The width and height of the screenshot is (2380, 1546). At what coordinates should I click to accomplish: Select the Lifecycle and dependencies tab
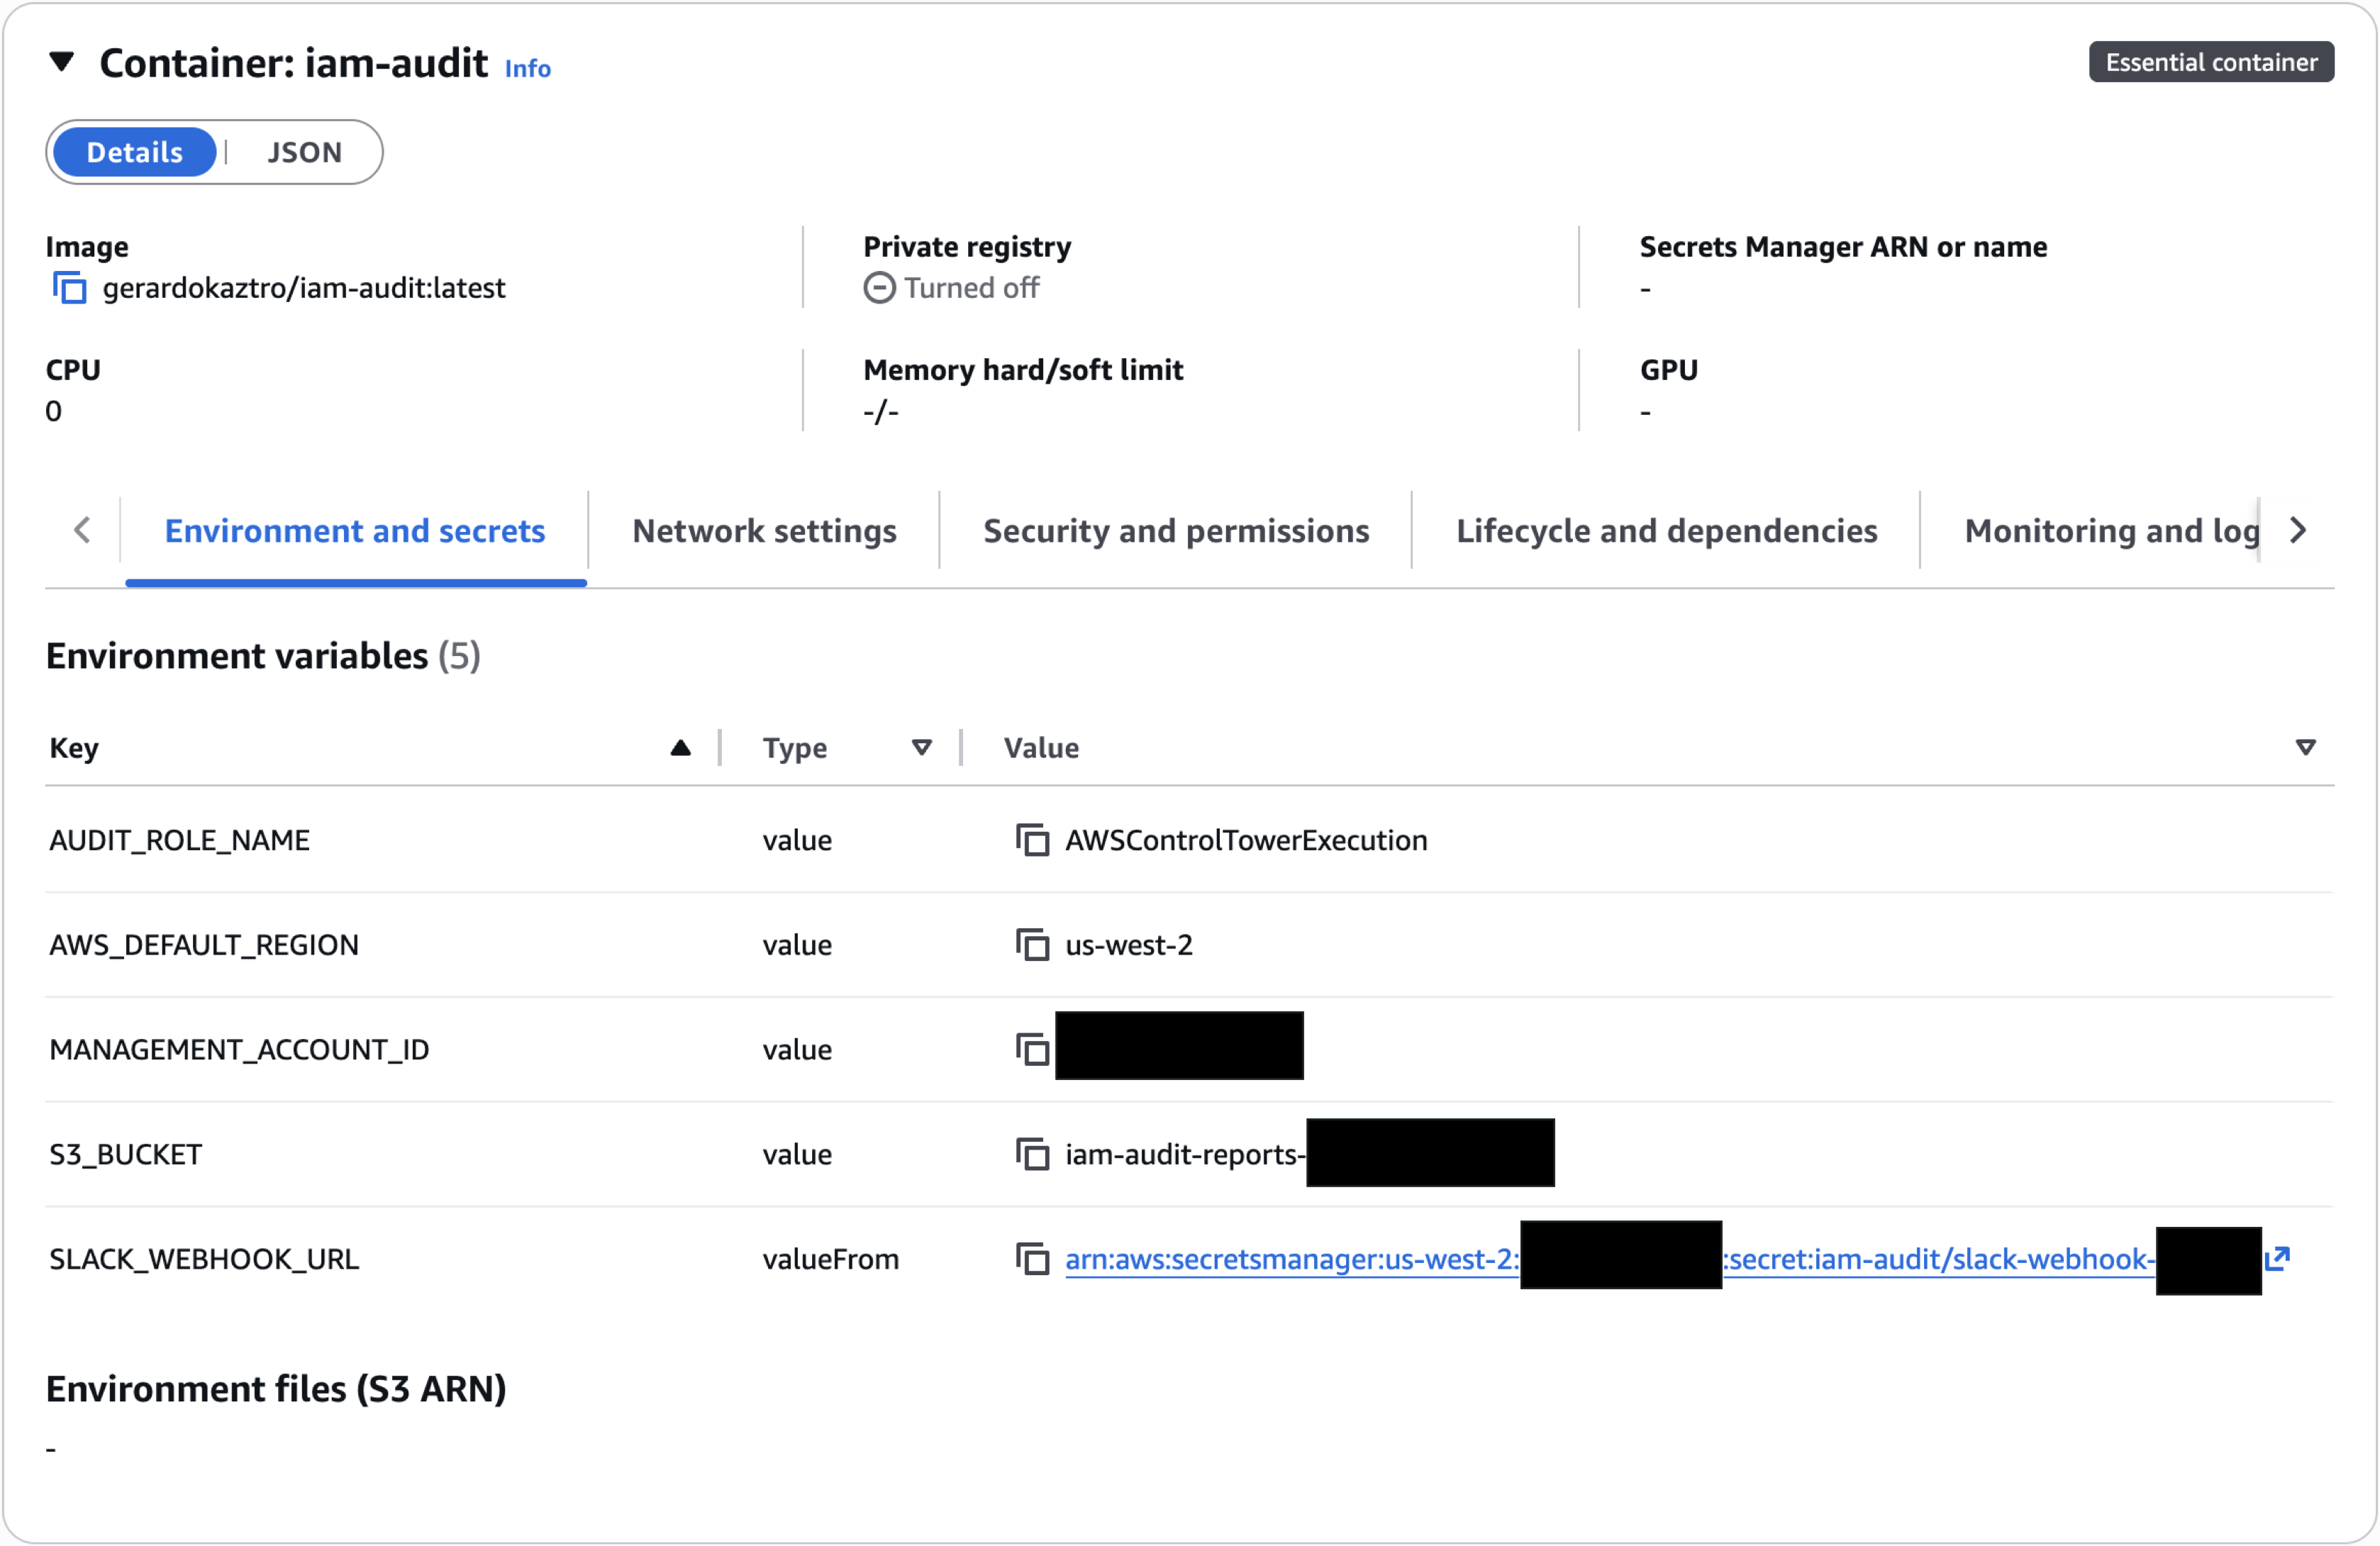pyautogui.click(x=1665, y=530)
